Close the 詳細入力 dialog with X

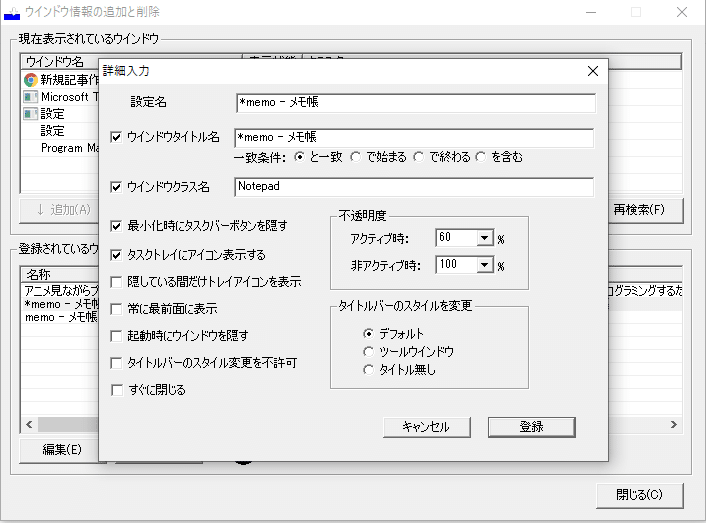[x=593, y=71]
